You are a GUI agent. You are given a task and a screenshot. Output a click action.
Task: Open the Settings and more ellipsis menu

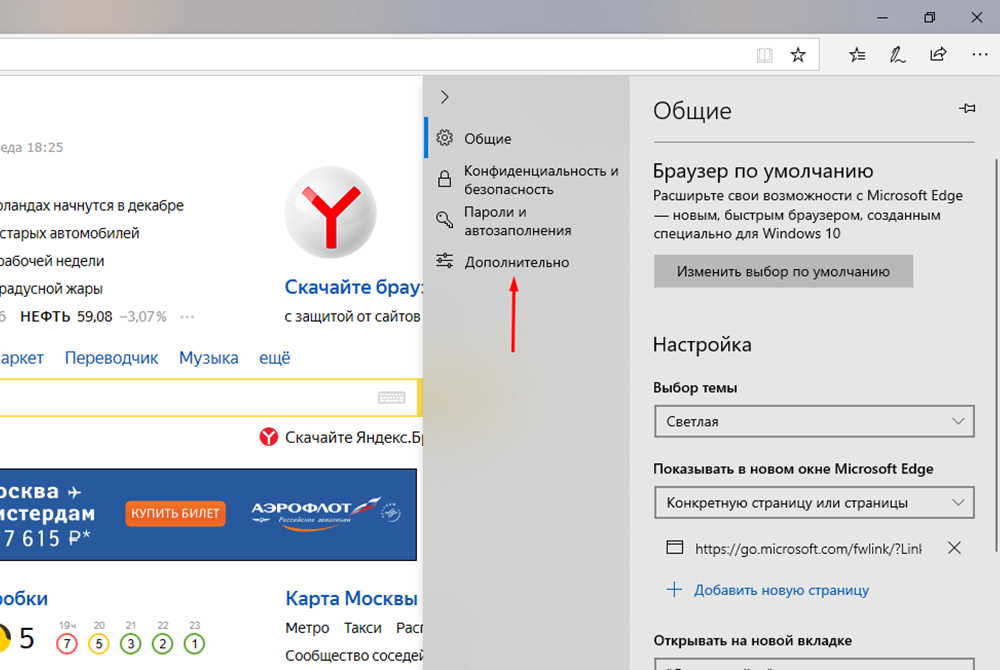coord(979,55)
